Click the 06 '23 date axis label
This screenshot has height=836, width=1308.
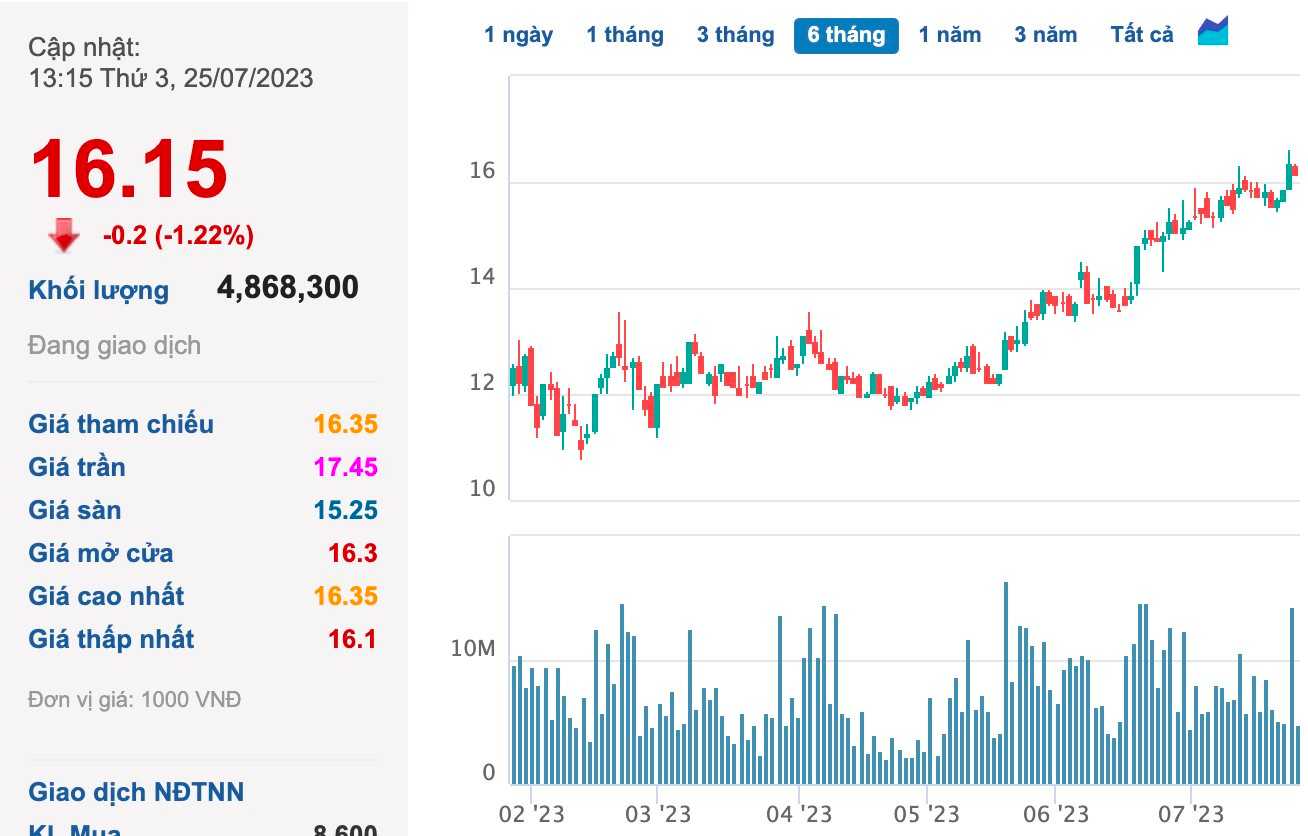pyautogui.click(x=1056, y=814)
